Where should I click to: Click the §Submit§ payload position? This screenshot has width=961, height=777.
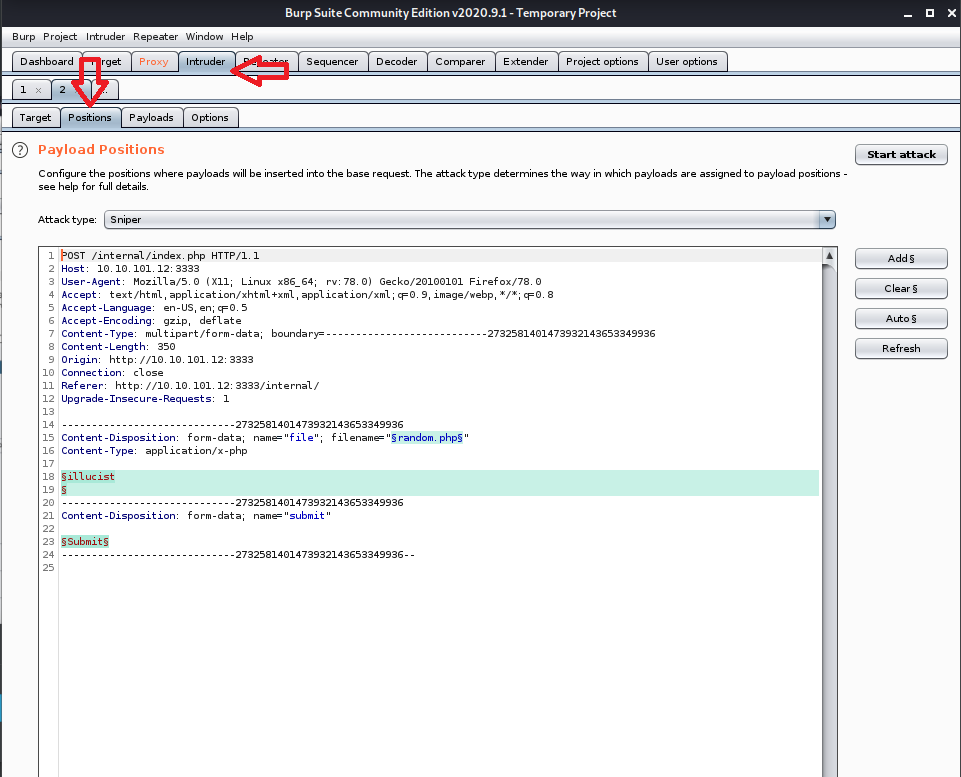85,542
